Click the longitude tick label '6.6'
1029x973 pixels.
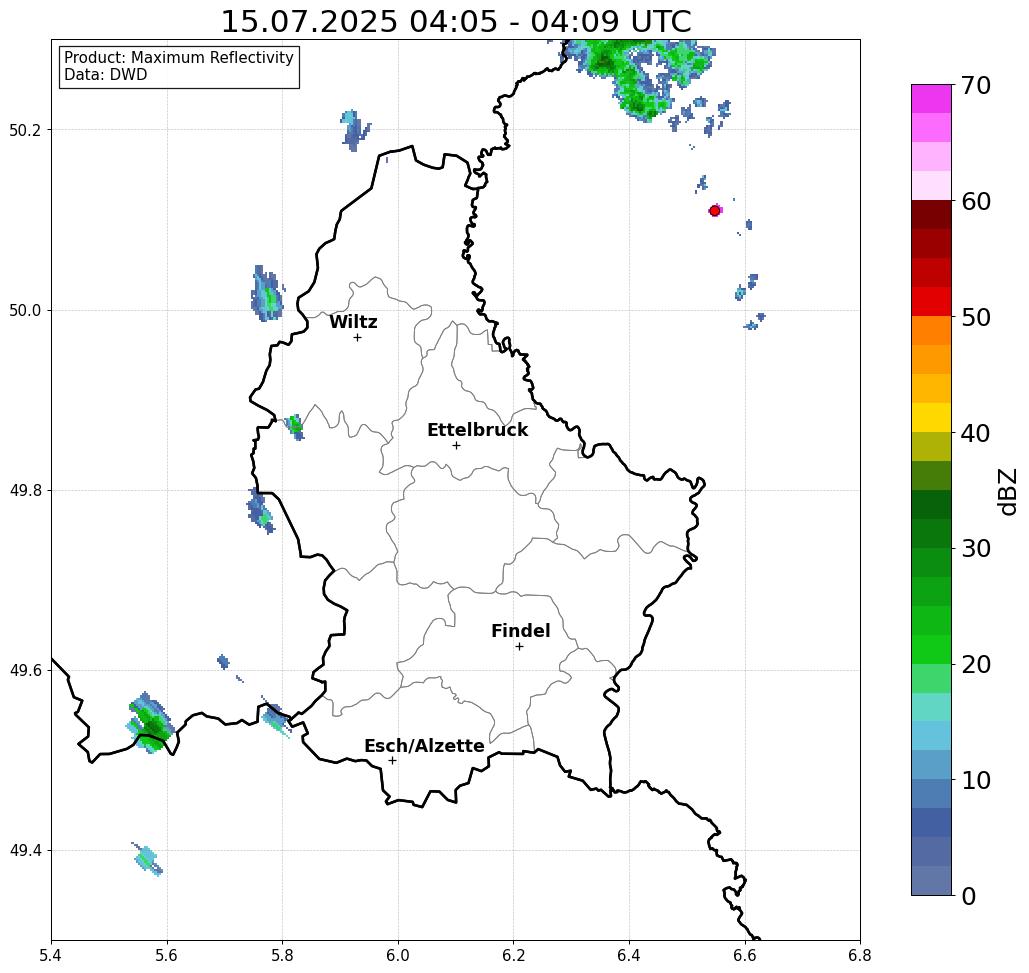745,955
